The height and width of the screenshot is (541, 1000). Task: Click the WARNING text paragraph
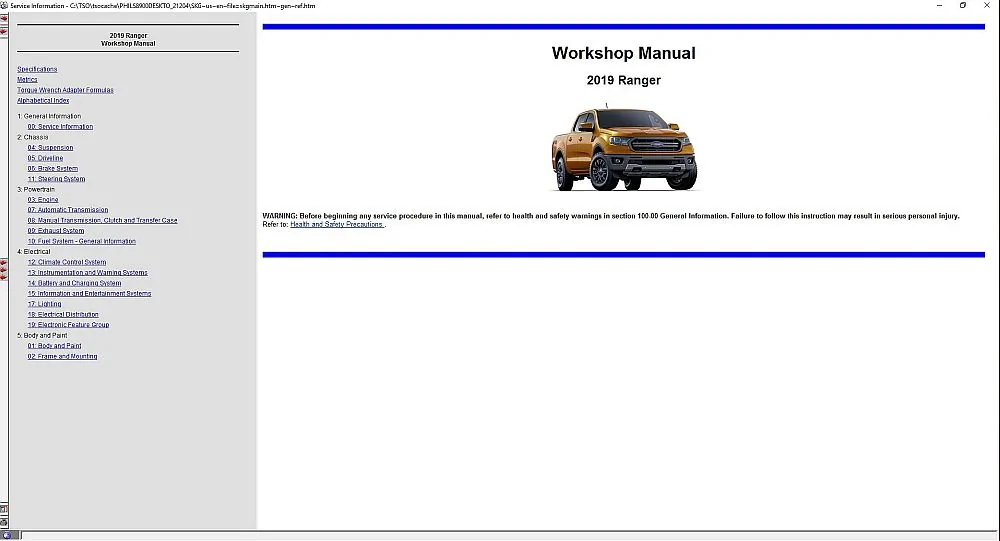click(x=610, y=216)
